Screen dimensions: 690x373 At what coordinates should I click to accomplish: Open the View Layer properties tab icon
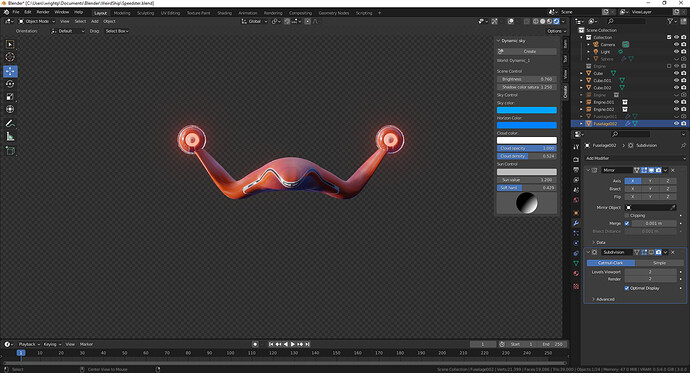point(576,180)
